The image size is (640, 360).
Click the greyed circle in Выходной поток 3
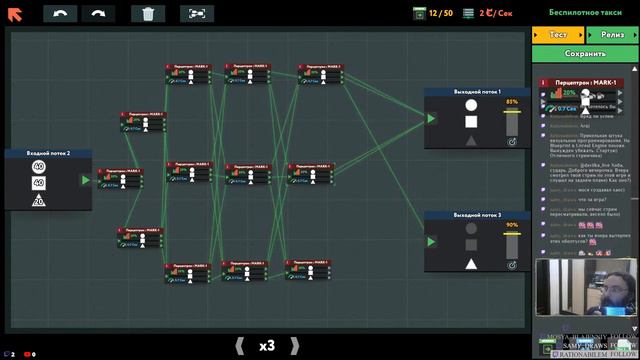point(471,228)
